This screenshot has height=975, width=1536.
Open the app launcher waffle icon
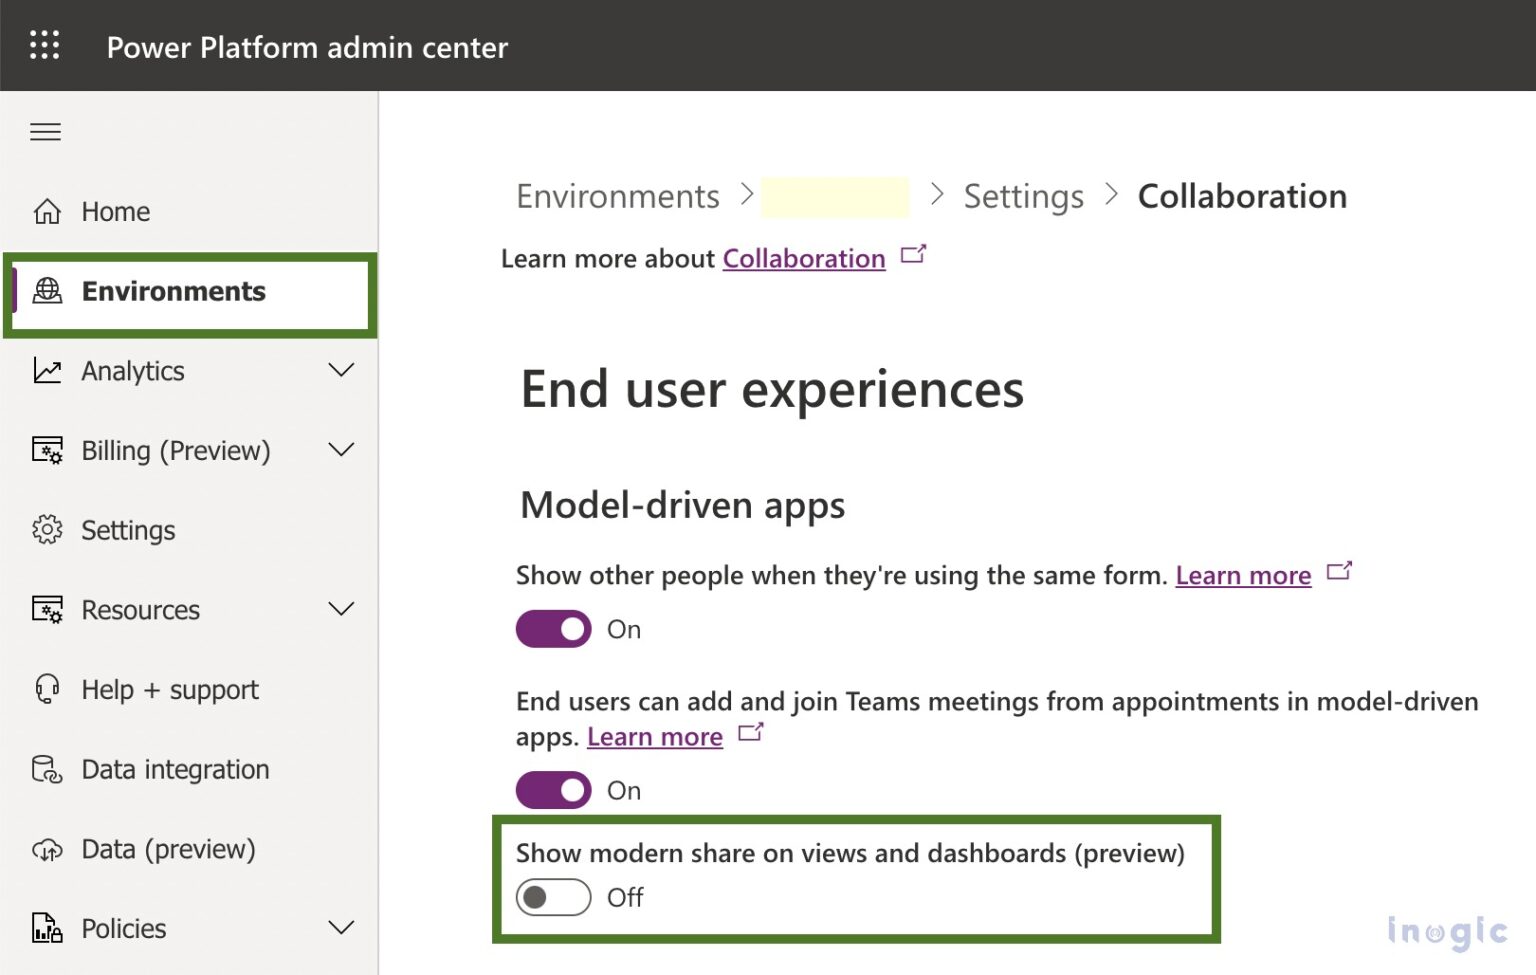[x=44, y=45]
